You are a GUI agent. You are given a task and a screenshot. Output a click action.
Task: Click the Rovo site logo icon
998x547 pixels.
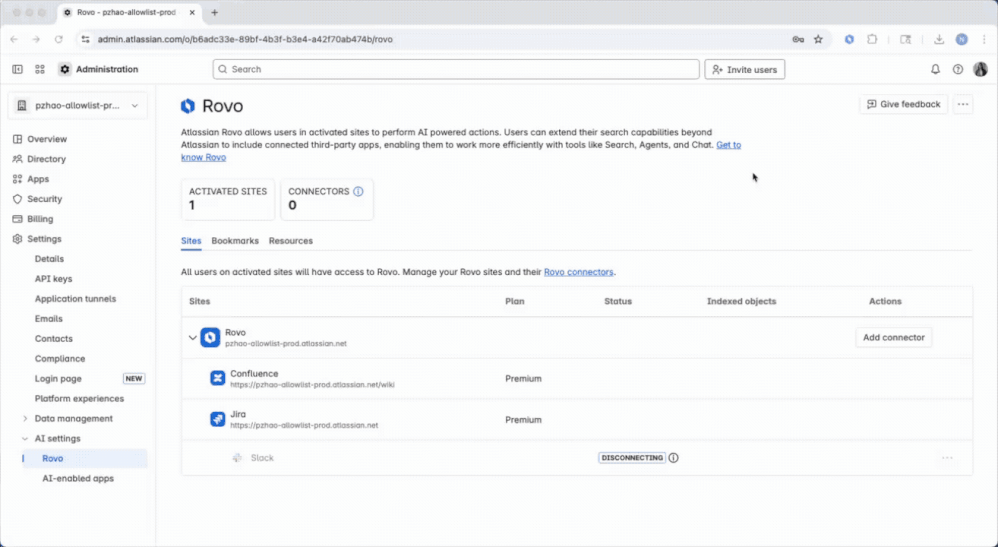click(x=210, y=337)
